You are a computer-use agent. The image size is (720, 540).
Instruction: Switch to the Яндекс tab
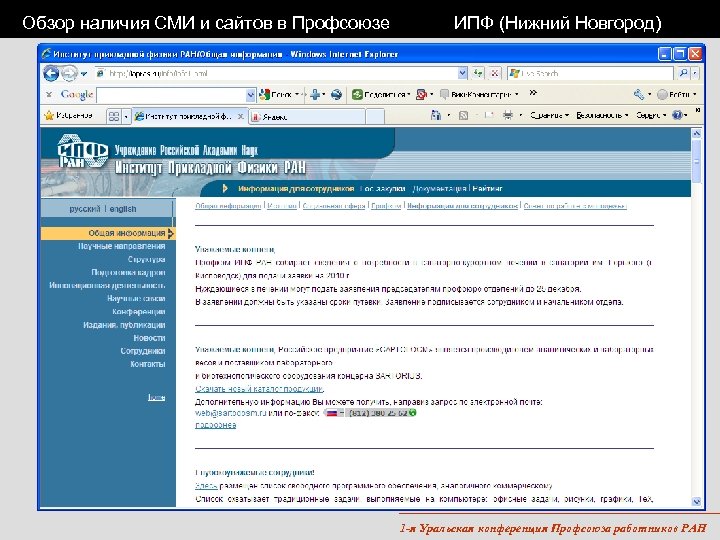pyautogui.click(x=307, y=117)
